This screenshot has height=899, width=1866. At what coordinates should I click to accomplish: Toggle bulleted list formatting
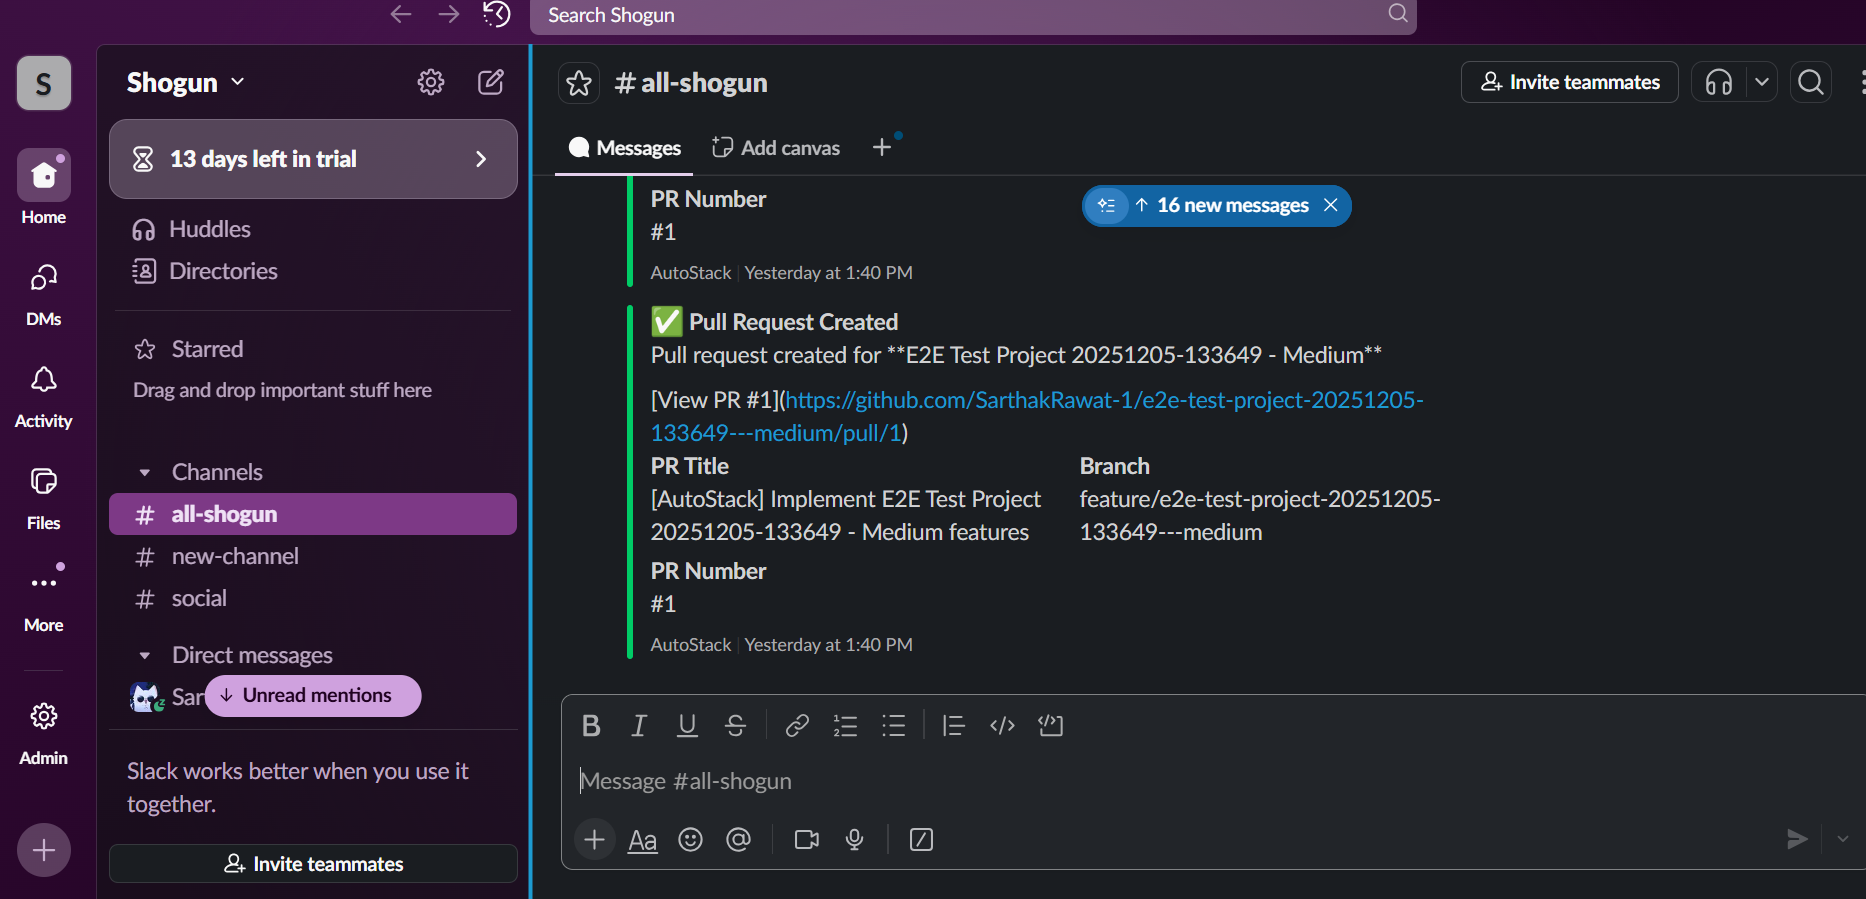click(x=894, y=726)
